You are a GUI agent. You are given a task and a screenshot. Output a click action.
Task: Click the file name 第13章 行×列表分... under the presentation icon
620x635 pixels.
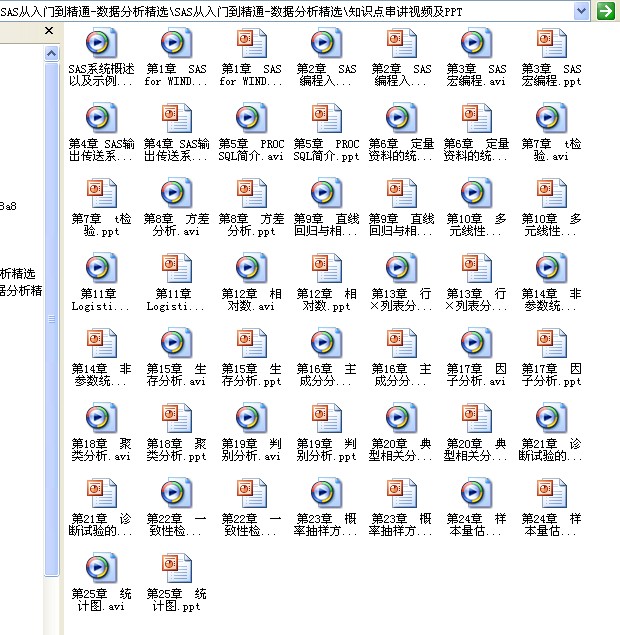click(x=476, y=300)
